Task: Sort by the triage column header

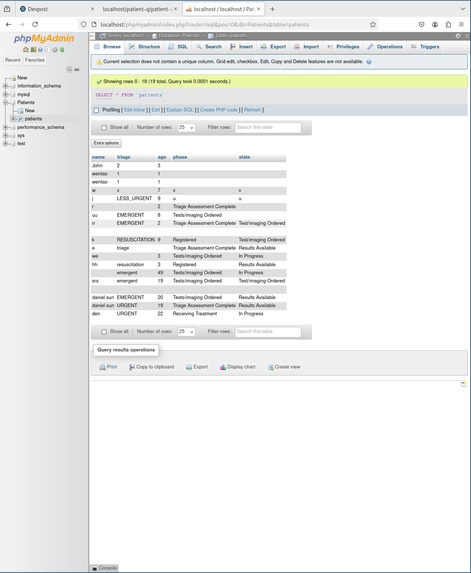Action: click(124, 157)
